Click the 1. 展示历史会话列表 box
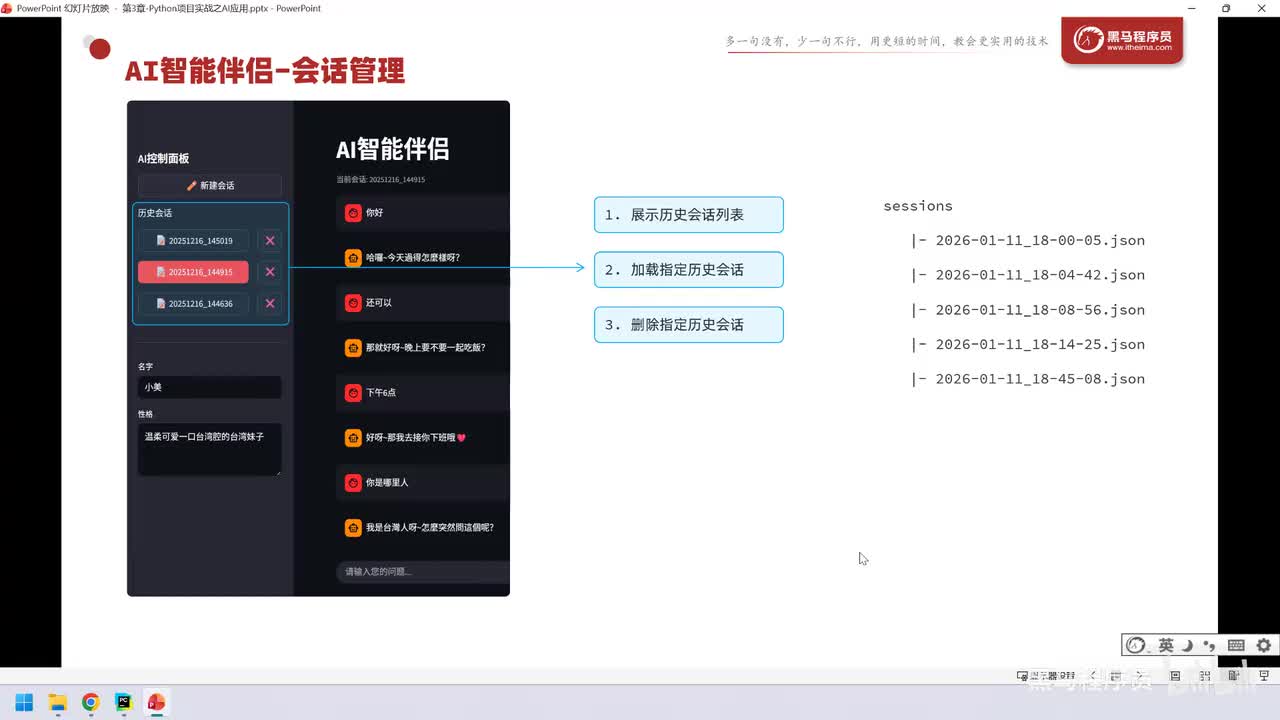This screenshot has width=1280, height=720. tap(689, 215)
